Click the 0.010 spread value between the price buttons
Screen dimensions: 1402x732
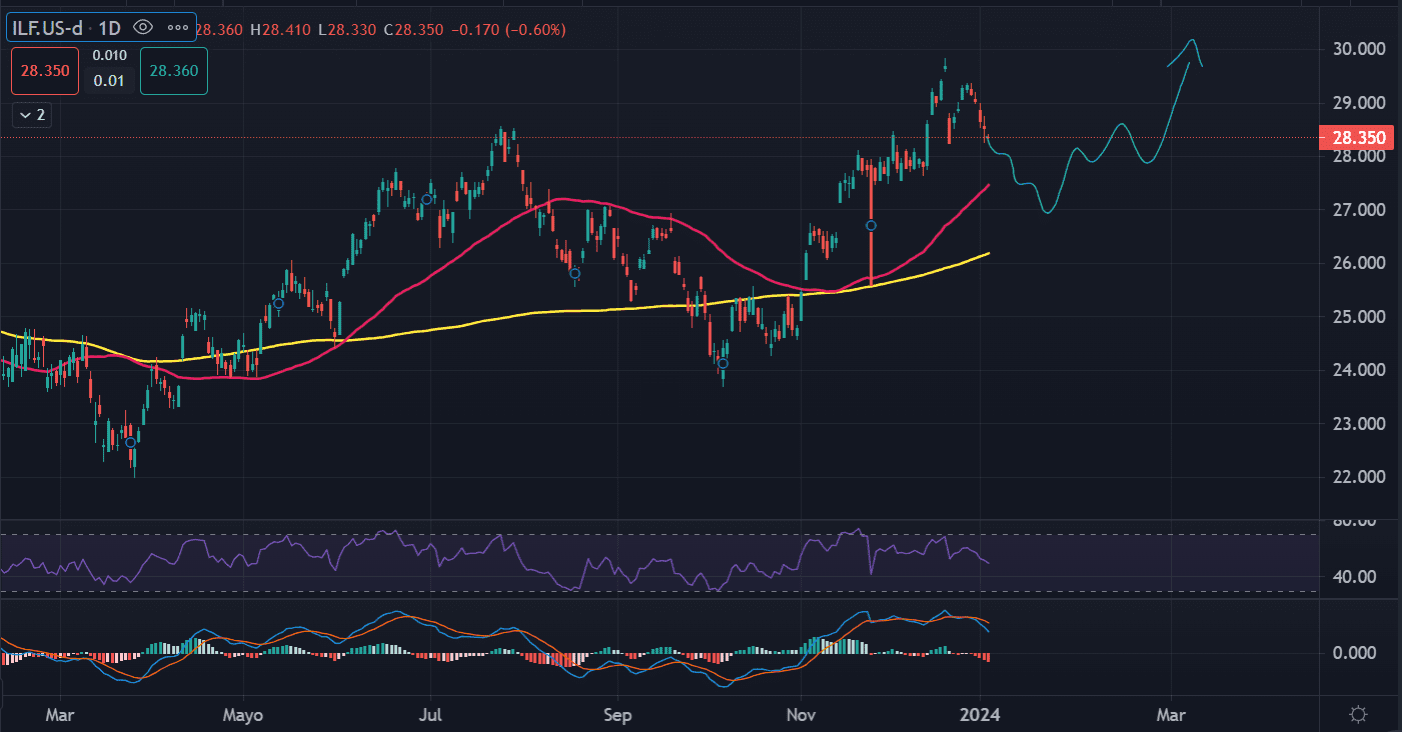109,57
